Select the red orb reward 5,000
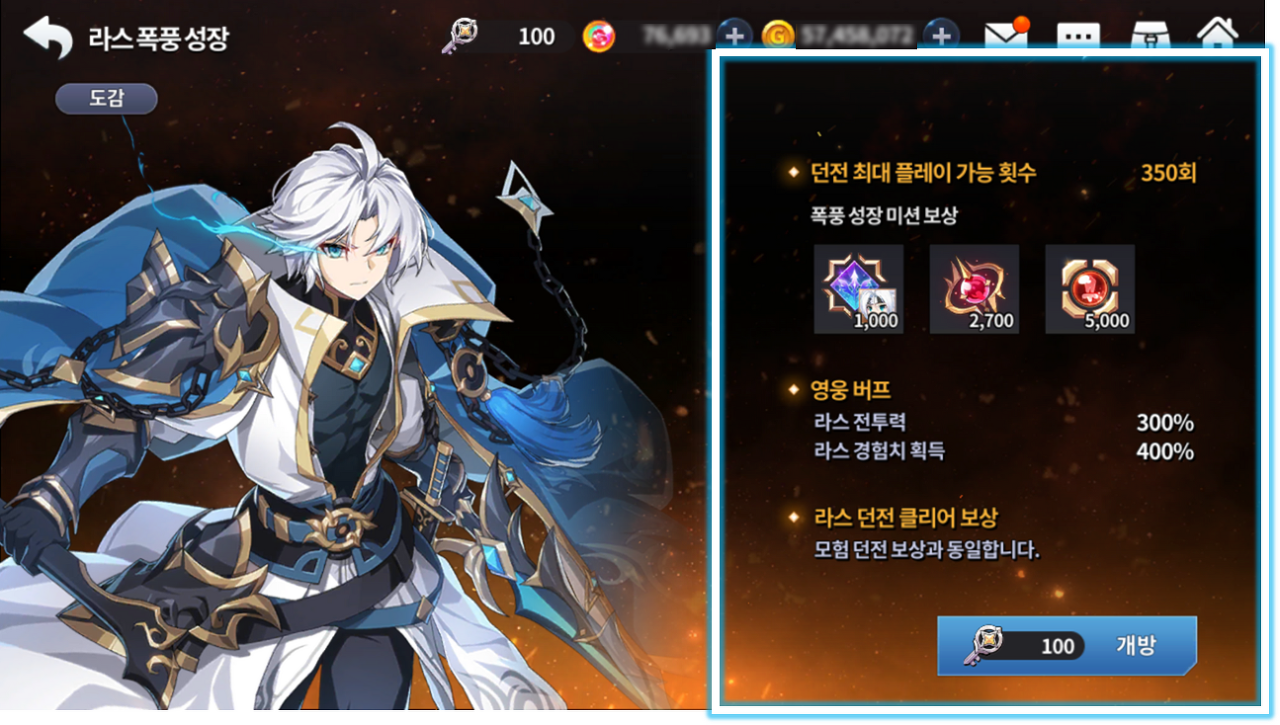Viewport: 1280px width, 725px height. [x=1090, y=289]
